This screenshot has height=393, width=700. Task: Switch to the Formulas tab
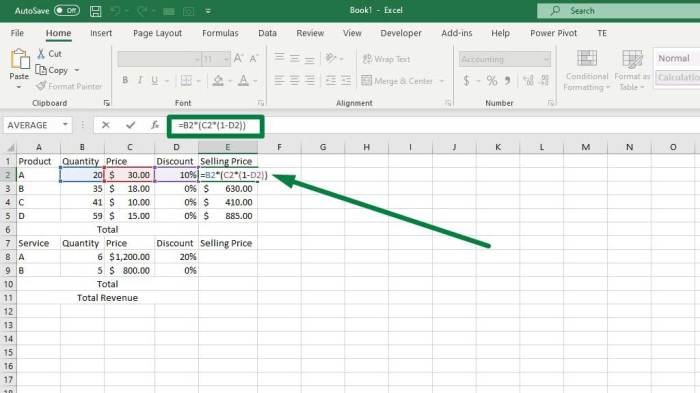tap(220, 33)
